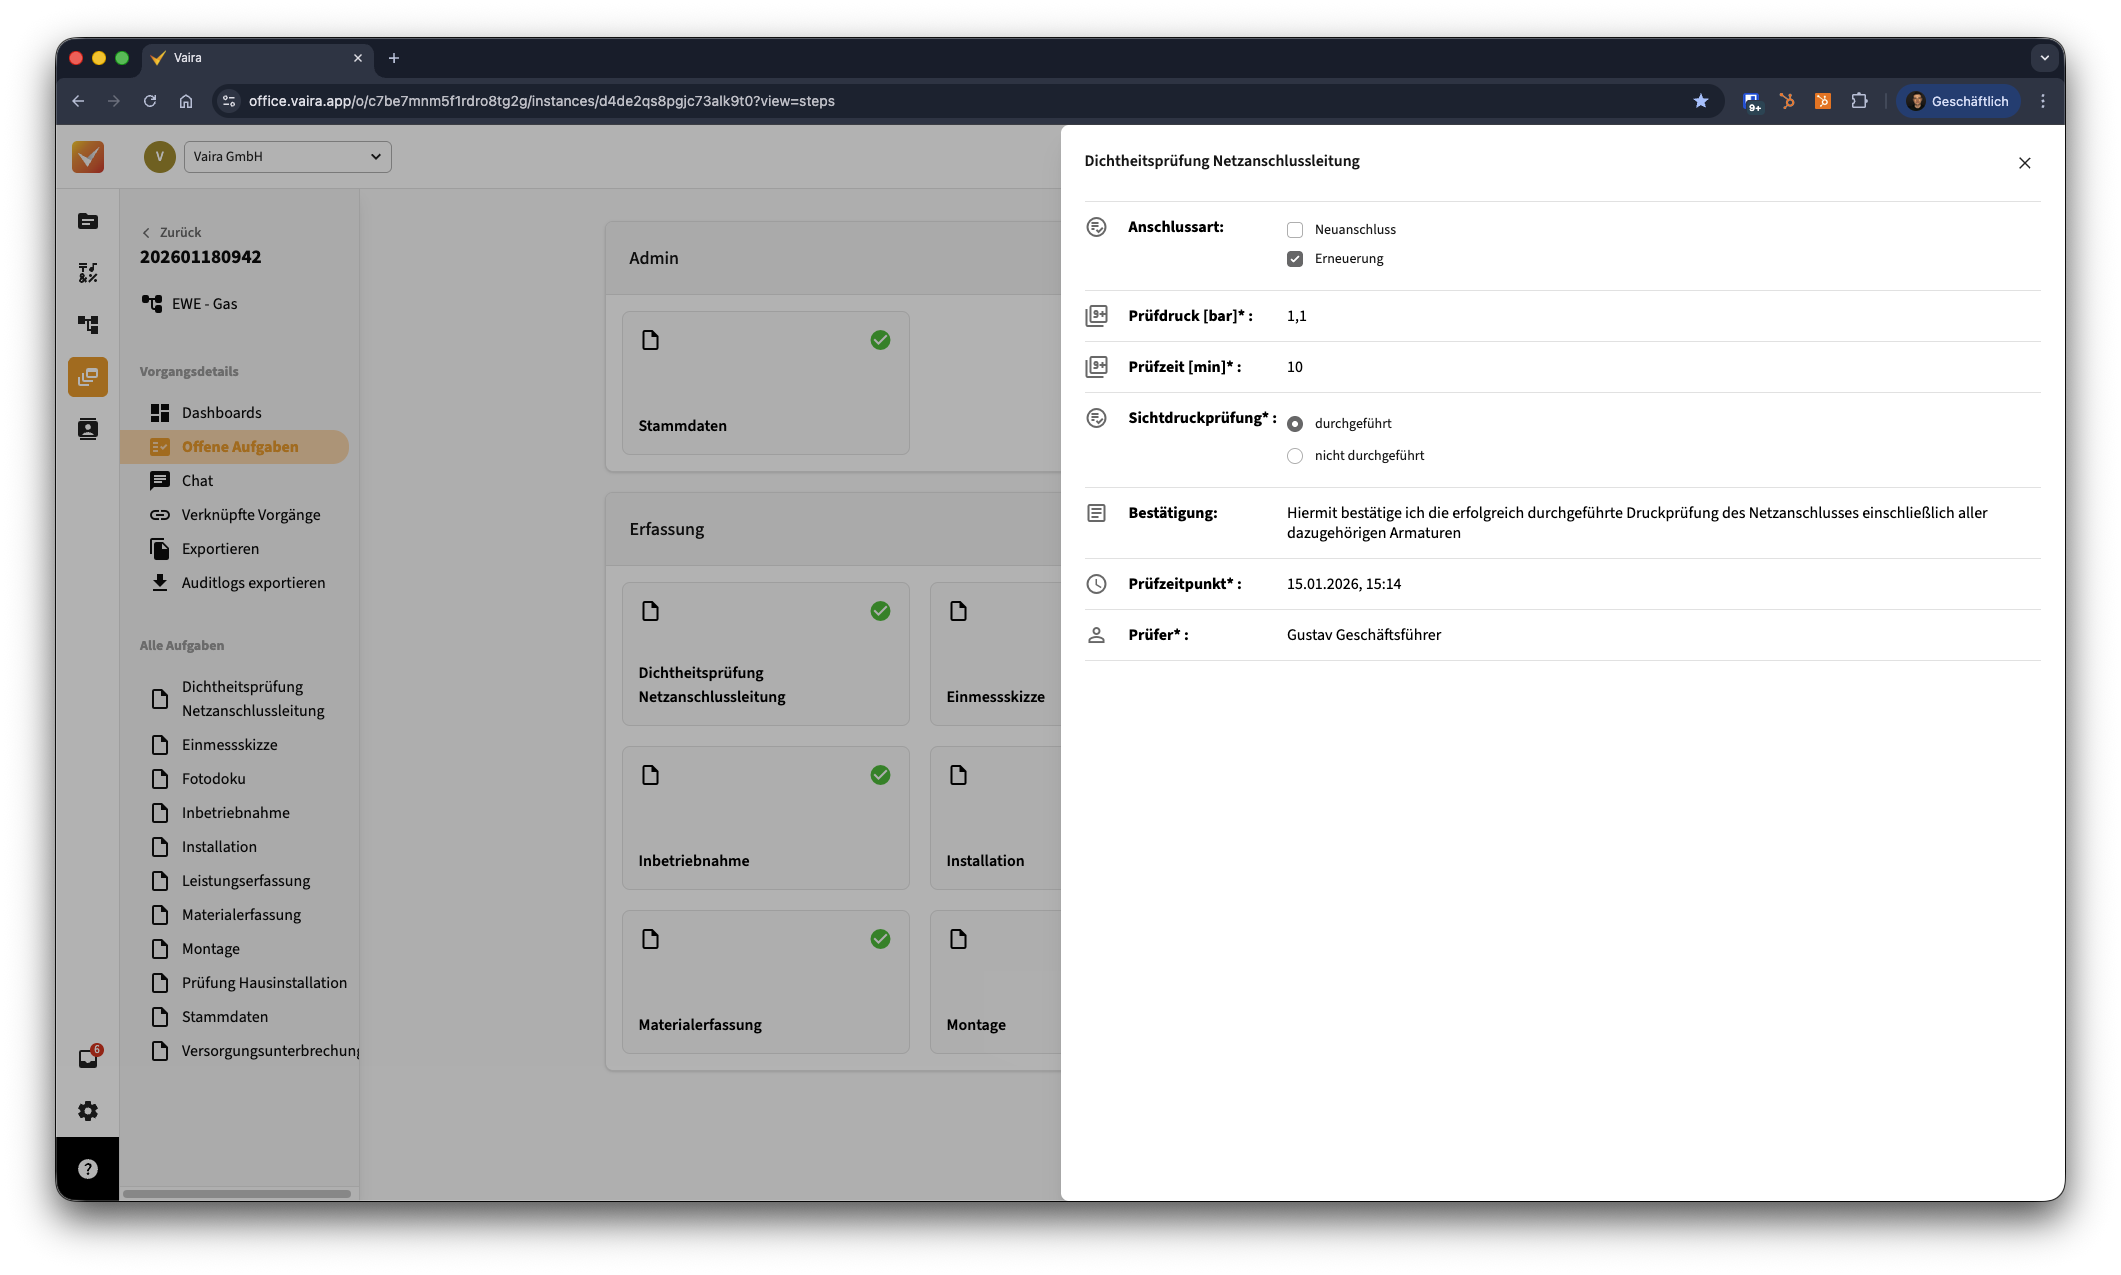
Task: Click the Vaira logo icon
Action: 88,157
